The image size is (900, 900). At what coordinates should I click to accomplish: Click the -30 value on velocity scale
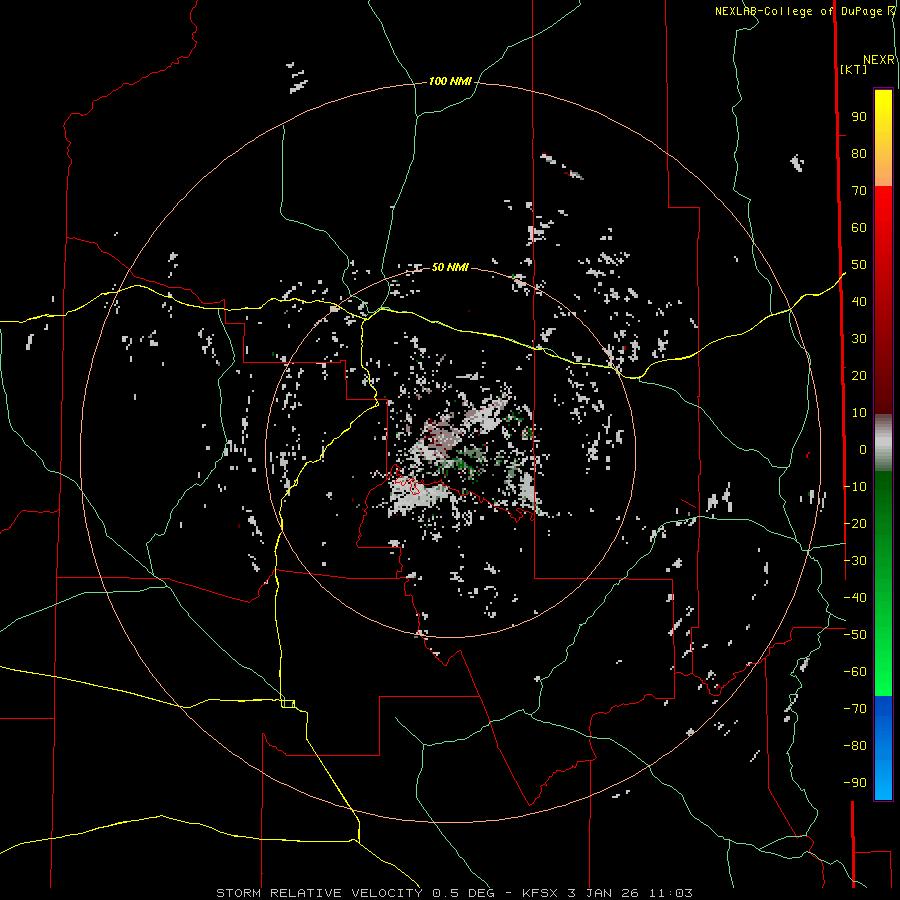point(855,561)
